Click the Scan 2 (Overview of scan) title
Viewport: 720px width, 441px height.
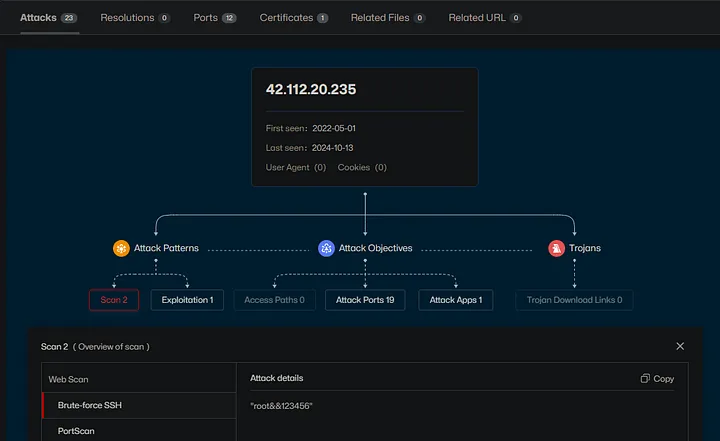point(95,347)
